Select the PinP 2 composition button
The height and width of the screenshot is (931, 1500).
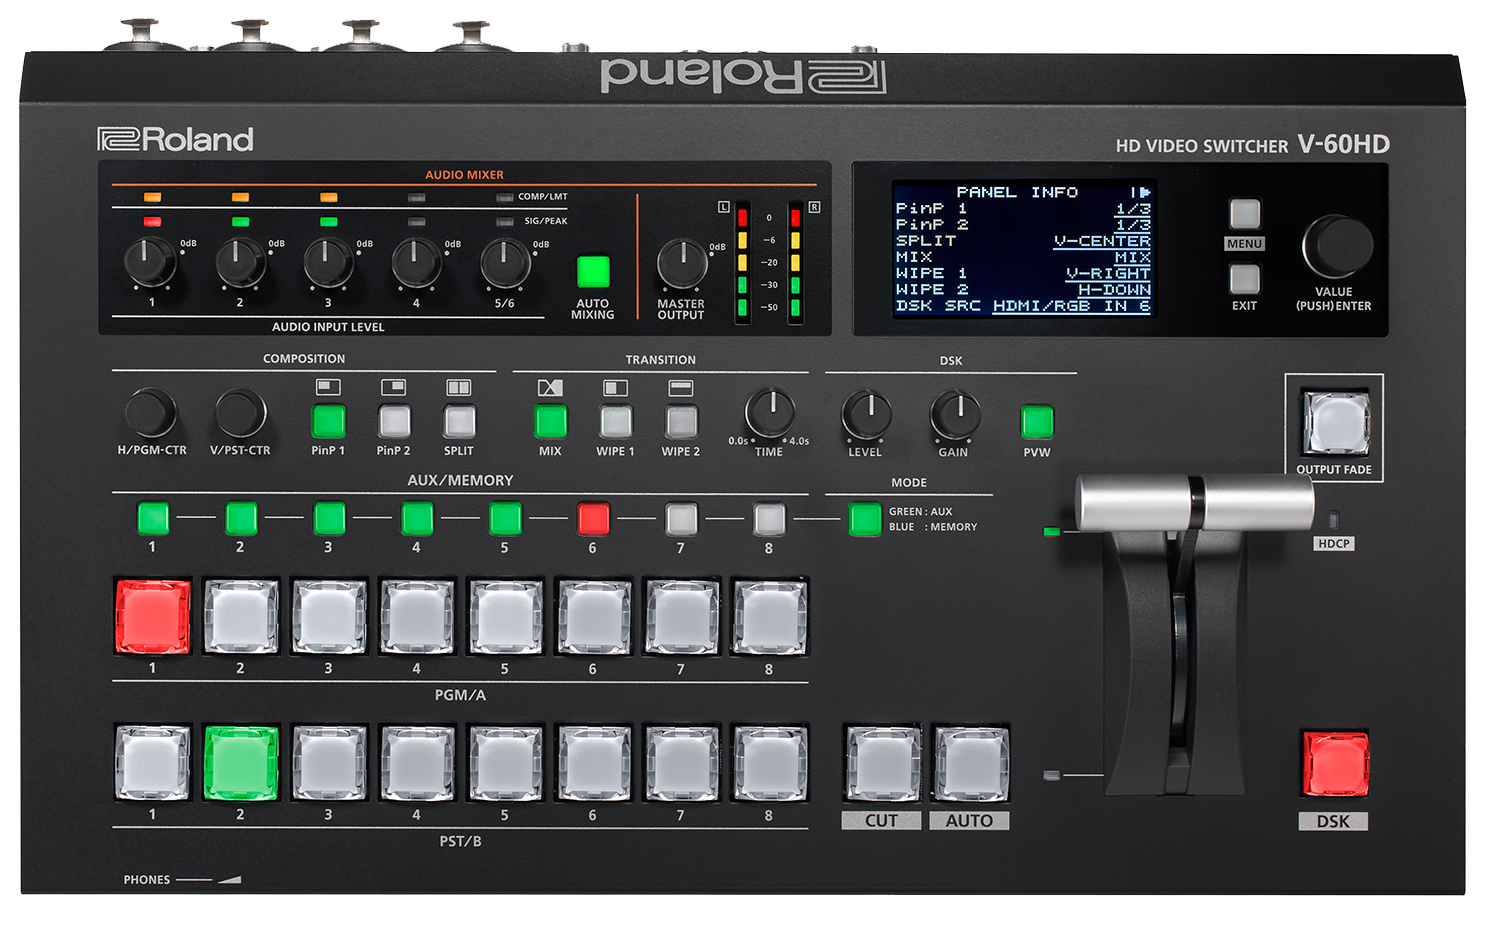click(x=394, y=422)
